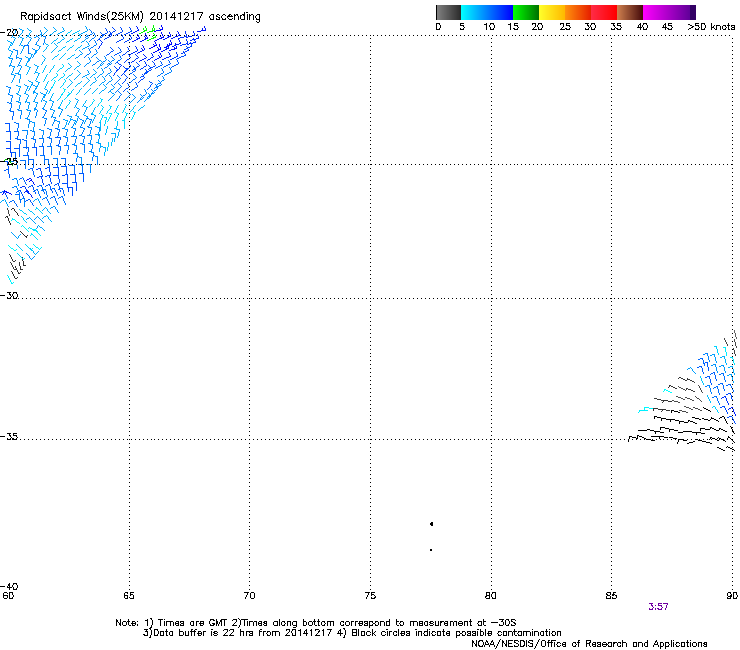Viewport: 740px width, 650px height.
Task: Click the latitude label '-30'
Action: pyautogui.click(x=9, y=295)
